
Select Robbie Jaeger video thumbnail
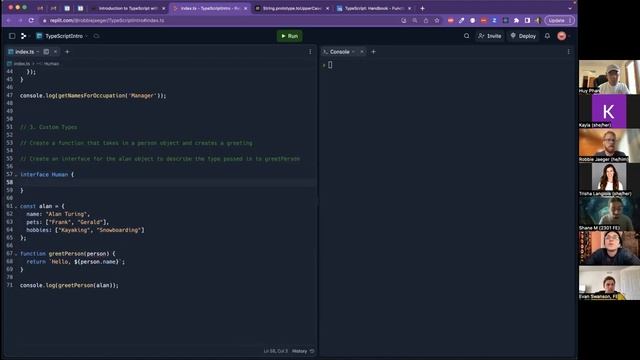[x=609, y=145]
